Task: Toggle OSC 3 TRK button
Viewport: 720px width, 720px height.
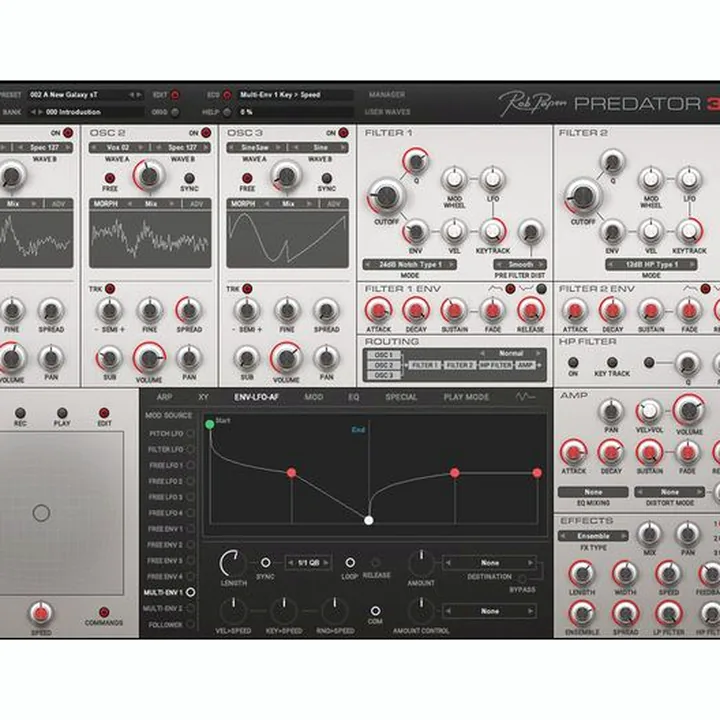Action: 247,288
